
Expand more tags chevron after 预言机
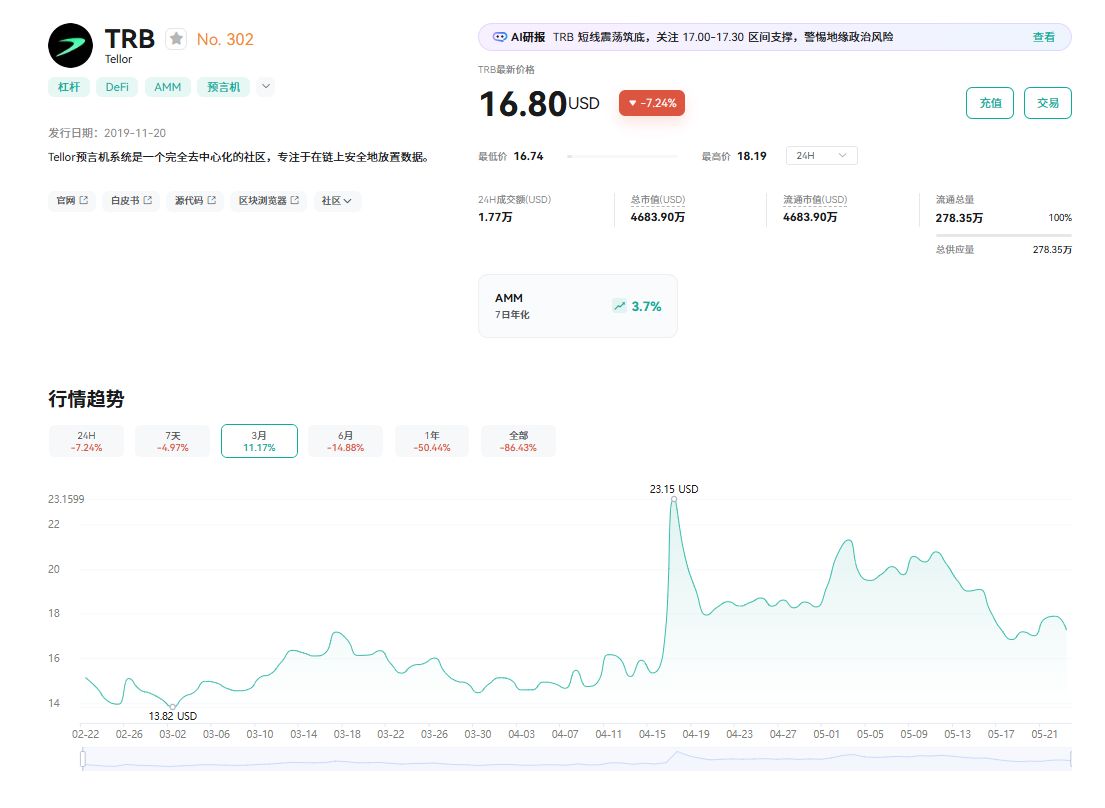[266, 87]
